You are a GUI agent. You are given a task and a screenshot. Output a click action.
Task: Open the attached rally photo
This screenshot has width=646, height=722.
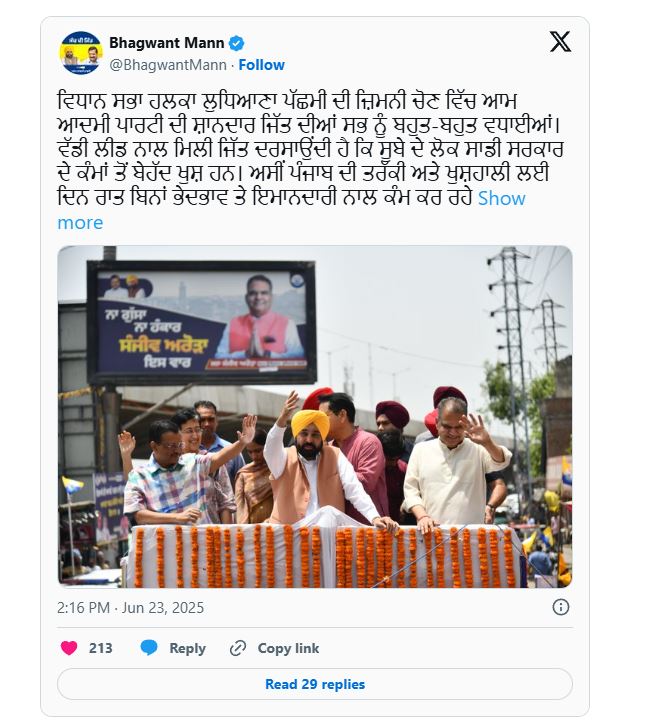tap(315, 417)
